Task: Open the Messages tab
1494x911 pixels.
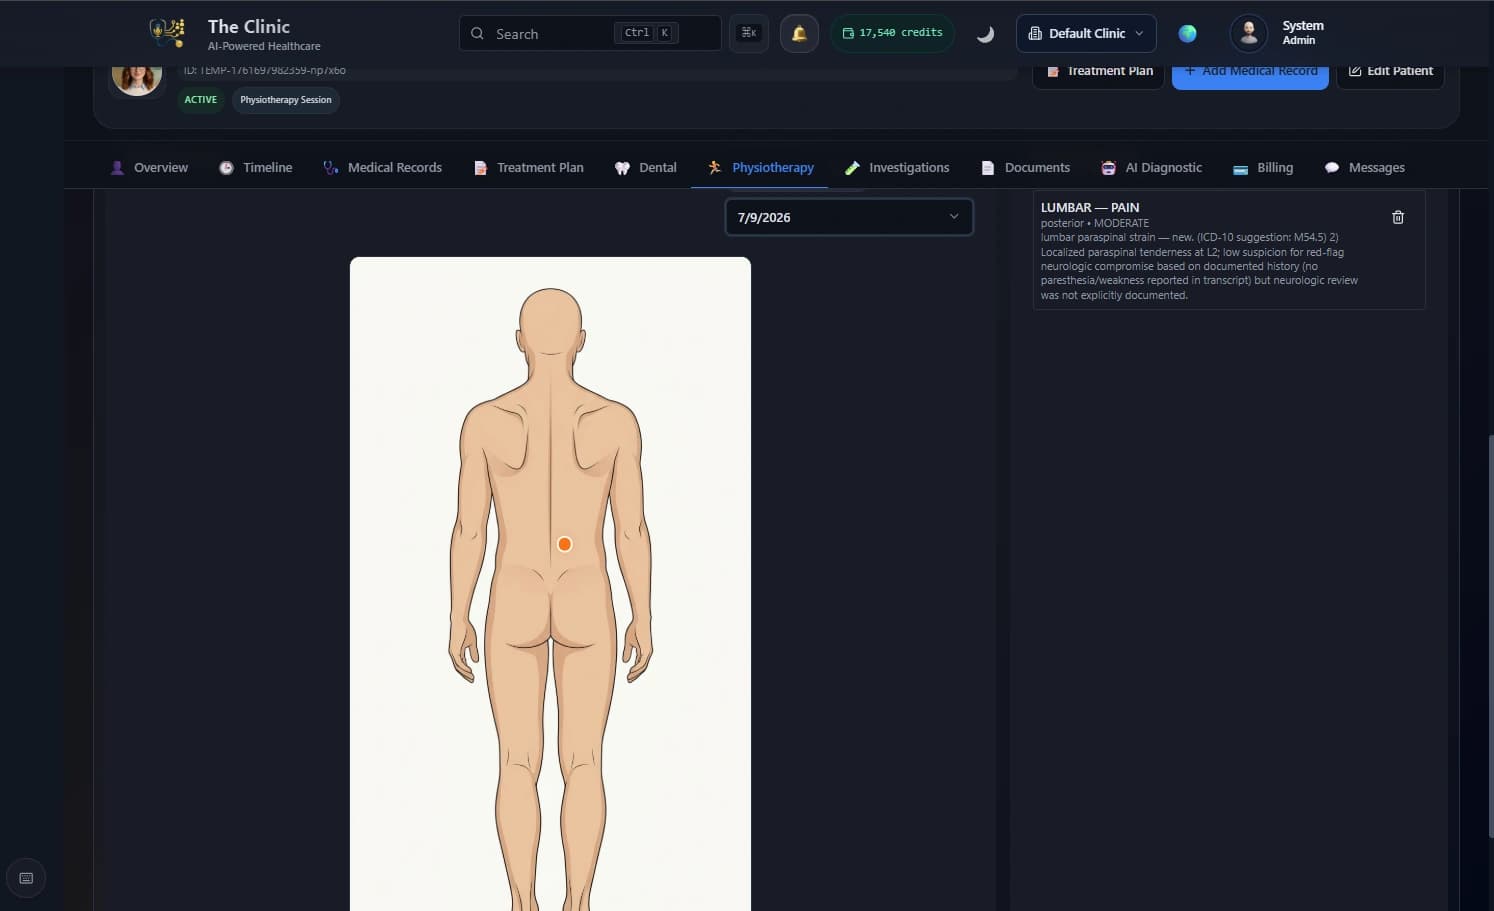Action: tap(1365, 167)
